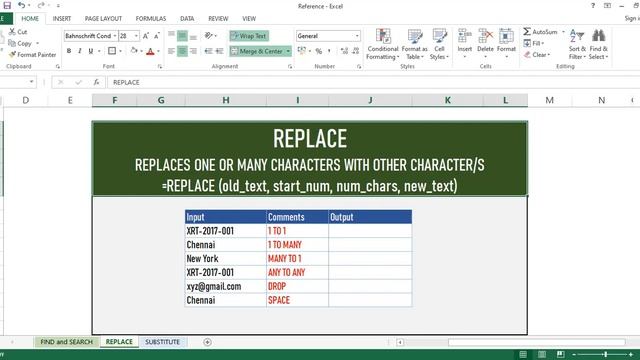
Task: Click the Increase Indent icon
Action: (x=219, y=51)
